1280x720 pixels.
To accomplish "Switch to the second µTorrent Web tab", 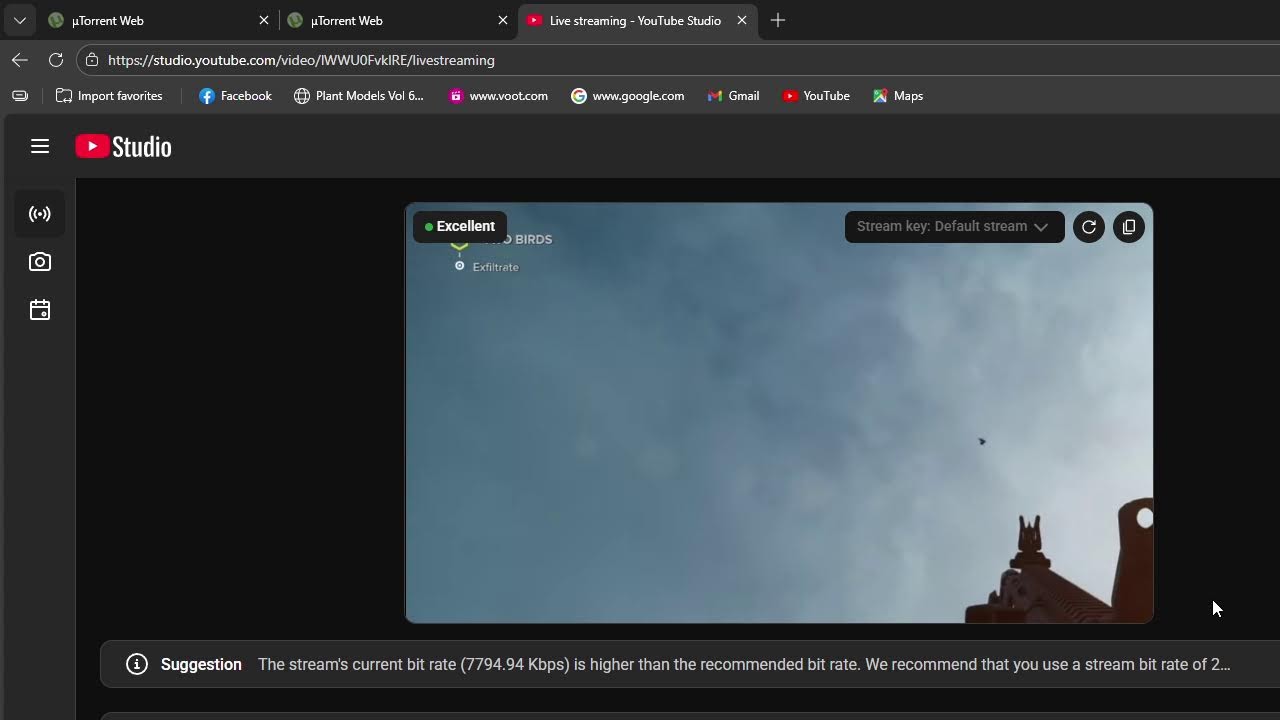I will (x=397, y=20).
